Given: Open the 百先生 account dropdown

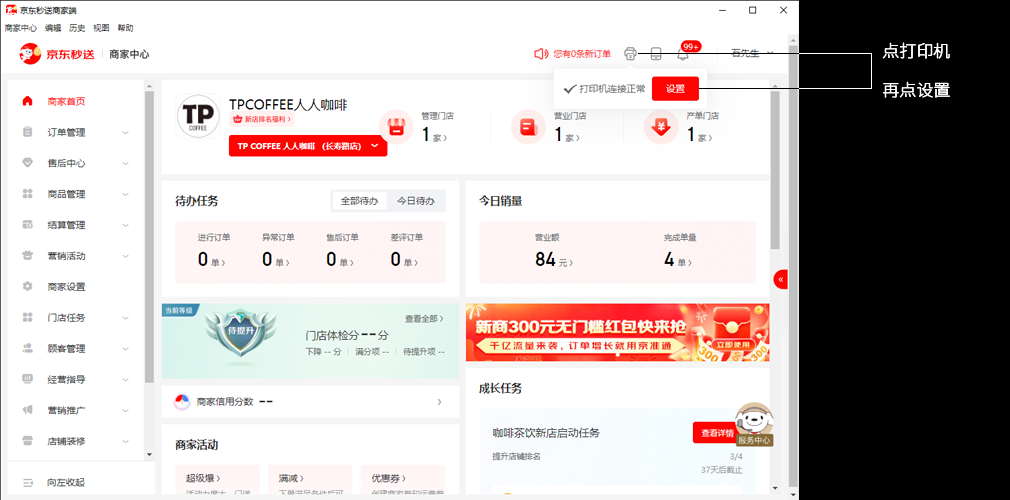Looking at the screenshot, I should [752, 54].
